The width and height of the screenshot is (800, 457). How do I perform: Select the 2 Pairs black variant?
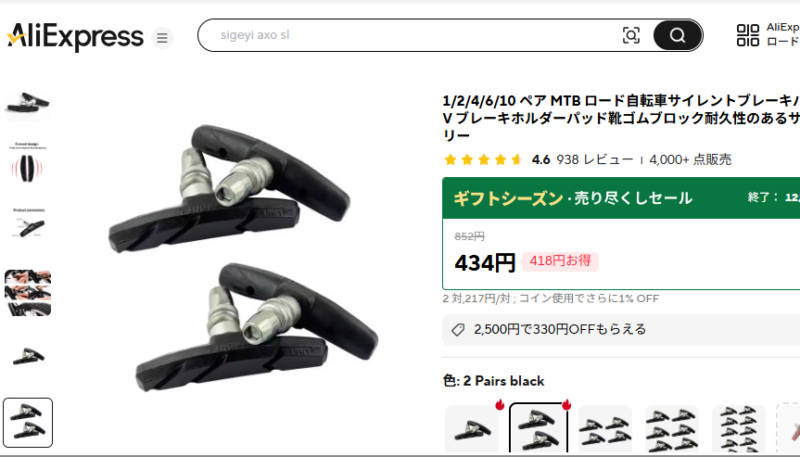[539, 428]
